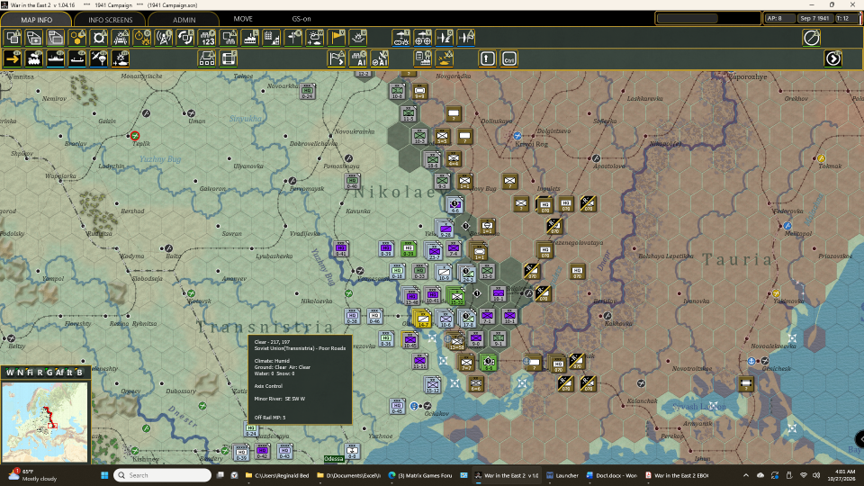Open the Matrix Games Forum browser taskbar item

click(x=421, y=475)
